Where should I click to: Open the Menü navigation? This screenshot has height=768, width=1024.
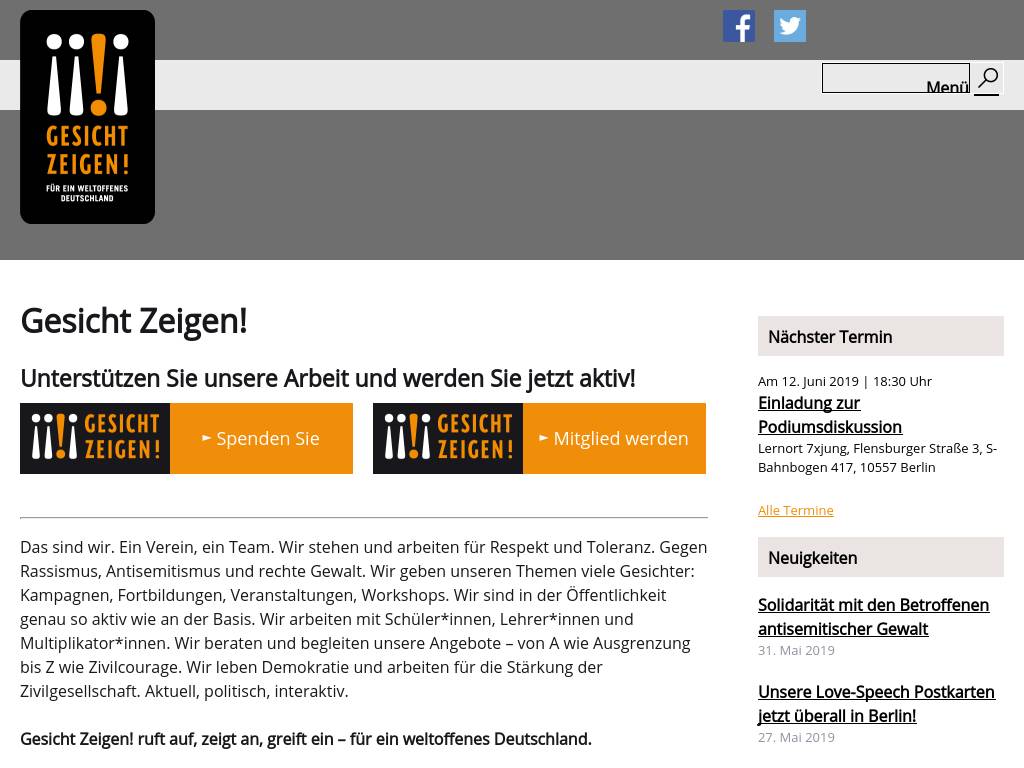(947, 88)
